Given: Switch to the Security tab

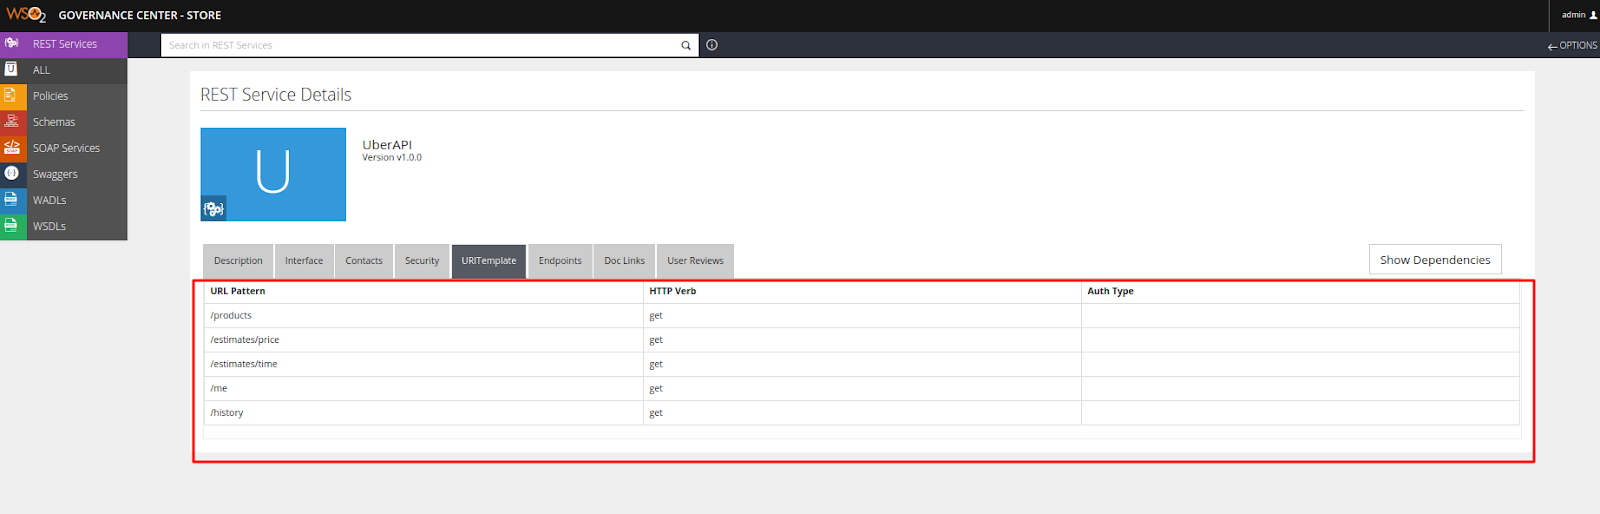Looking at the screenshot, I should 422,261.
